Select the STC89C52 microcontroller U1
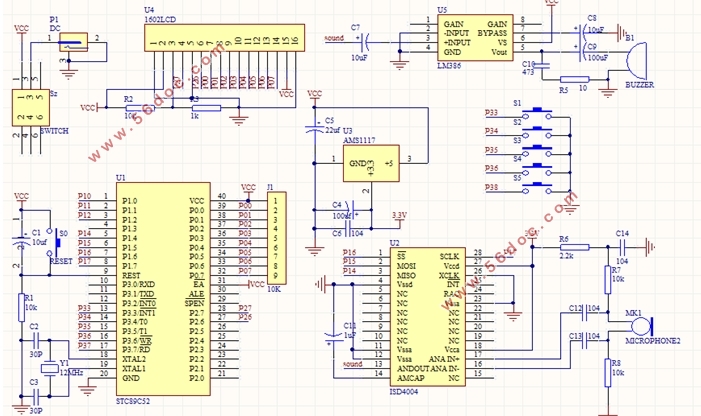Screen dimensions: 701x416 [x=163, y=289]
